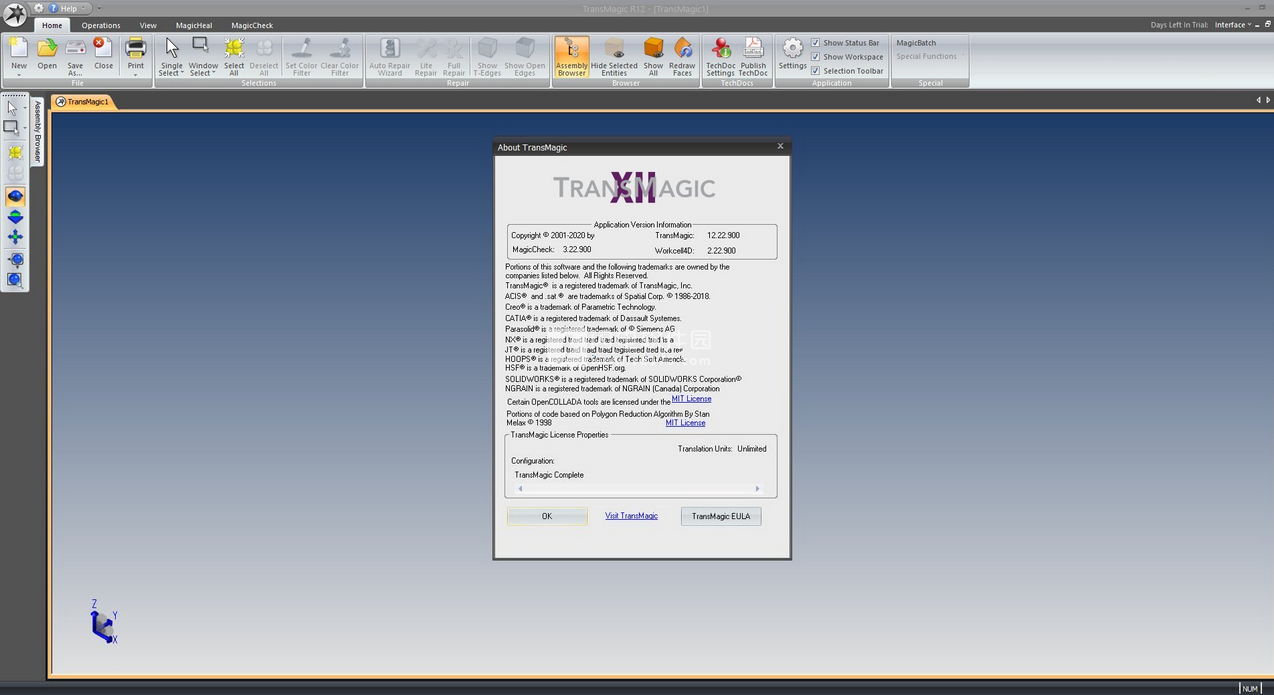Click the quick access gear icon
The height and width of the screenshot is (695, 1274).
point(39,8)
